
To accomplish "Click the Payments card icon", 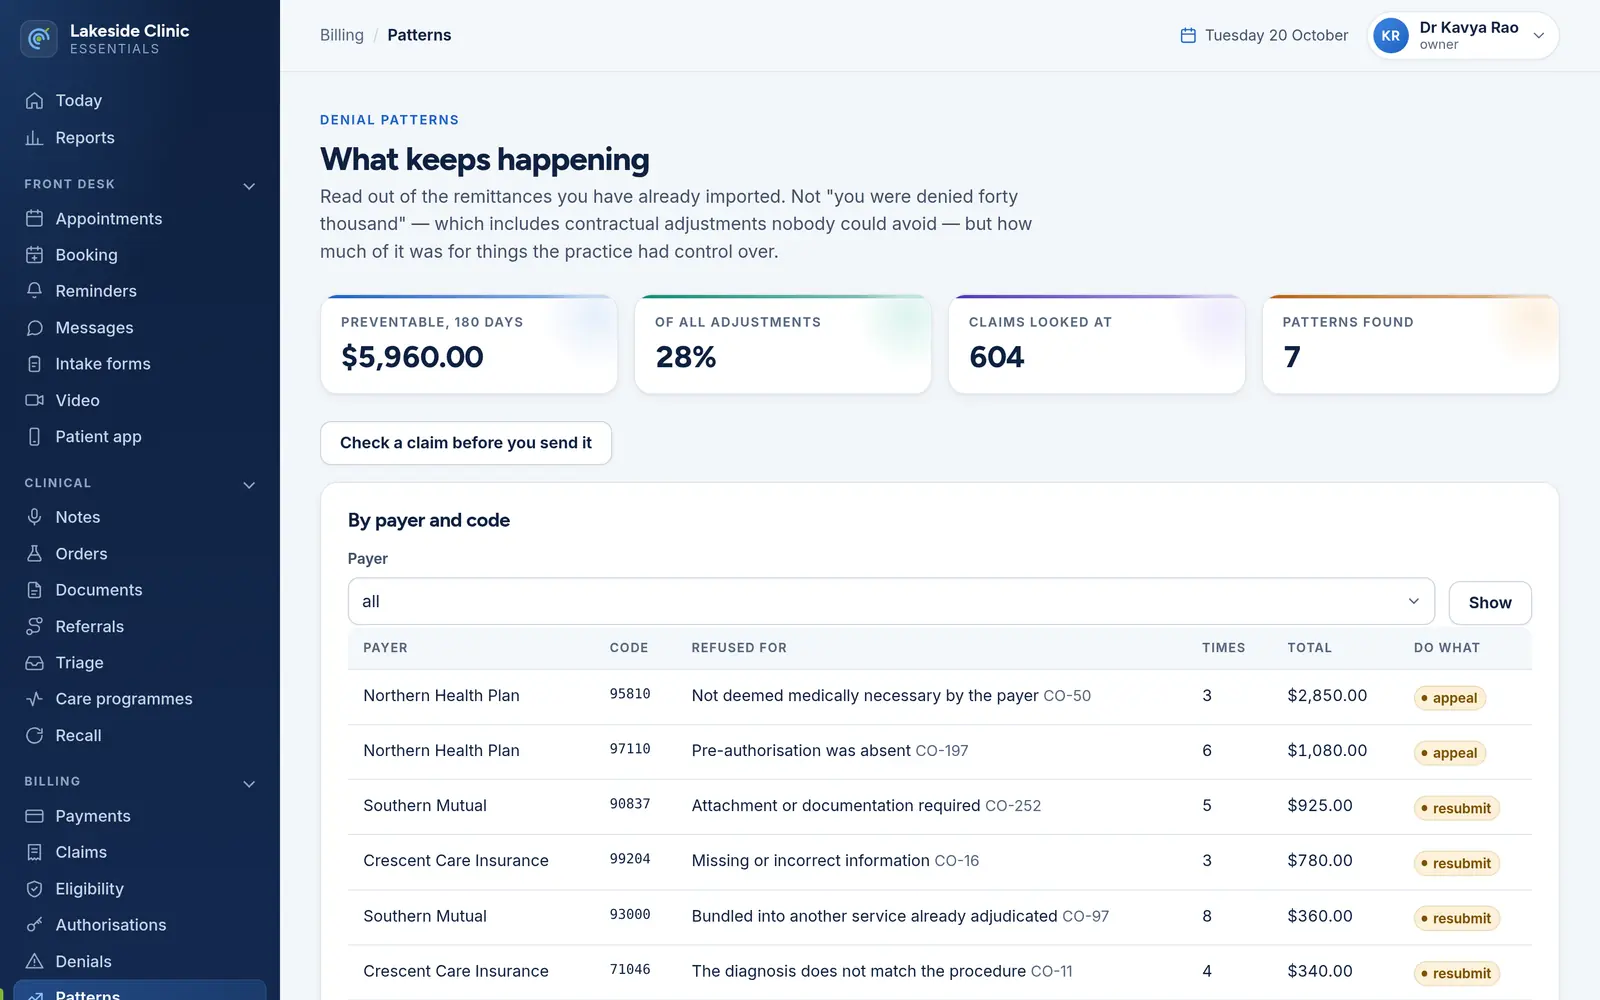I will click(x=34, y=816).
